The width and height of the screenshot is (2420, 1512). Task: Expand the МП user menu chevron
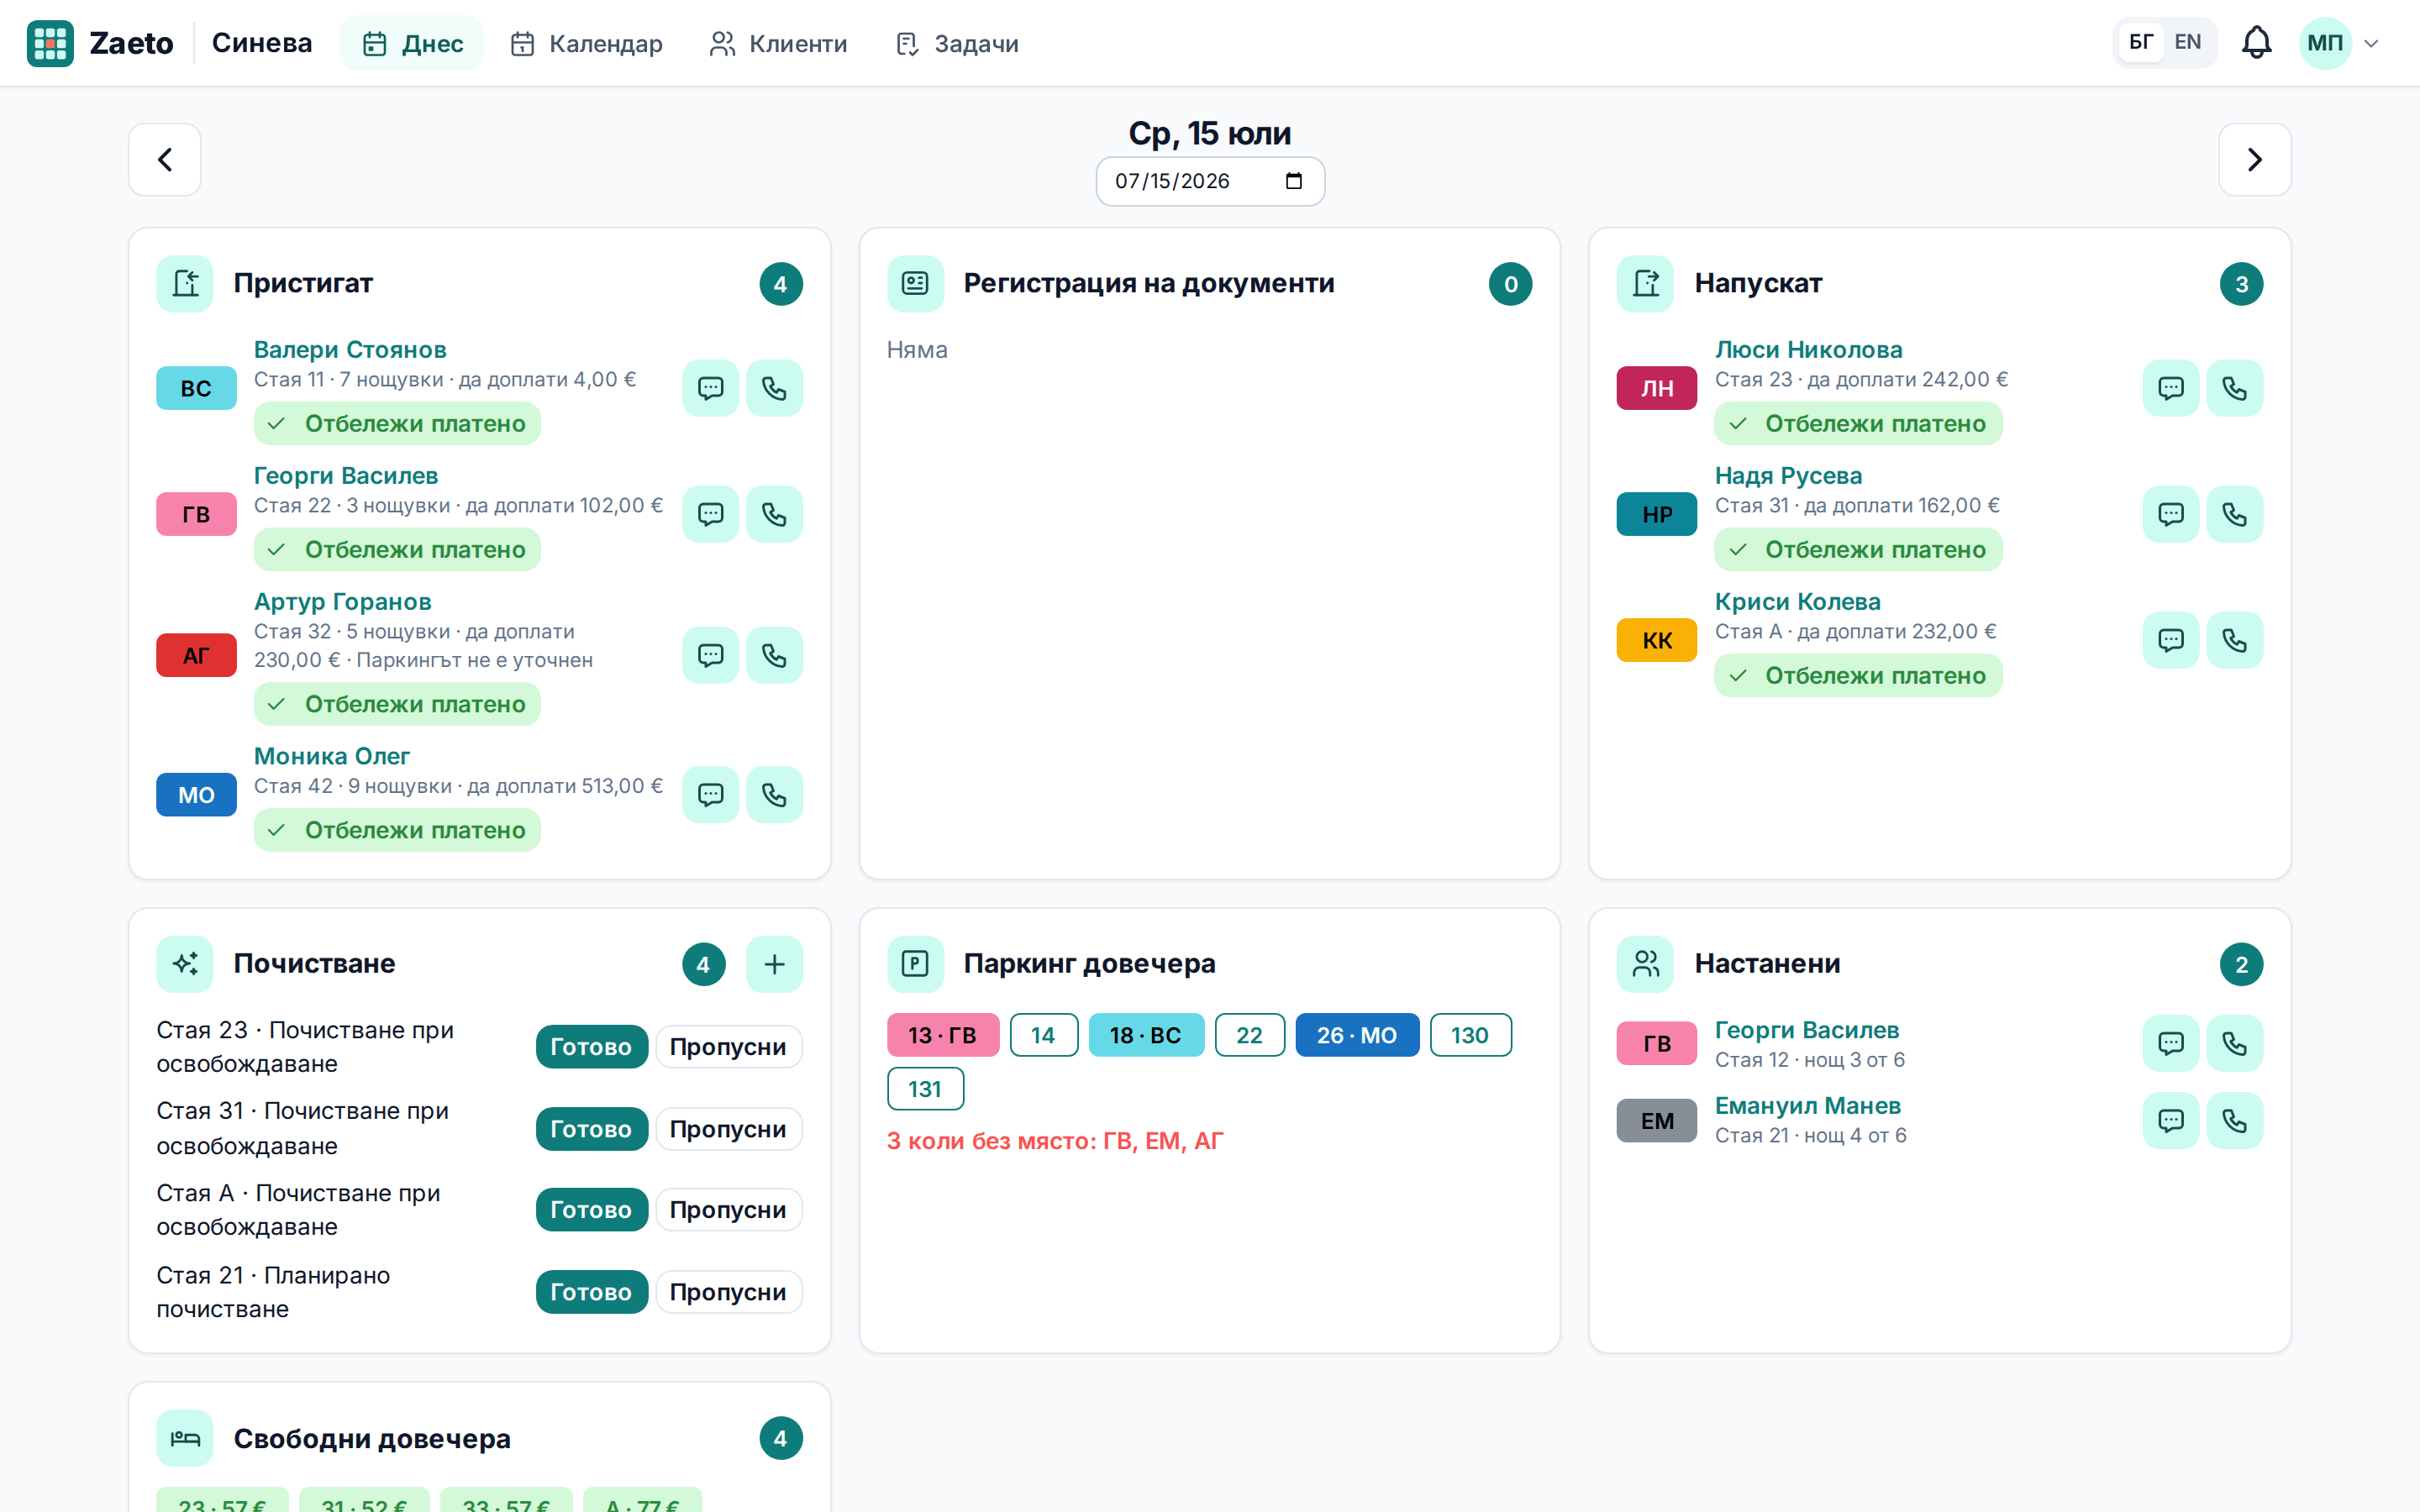[2370, 44]
